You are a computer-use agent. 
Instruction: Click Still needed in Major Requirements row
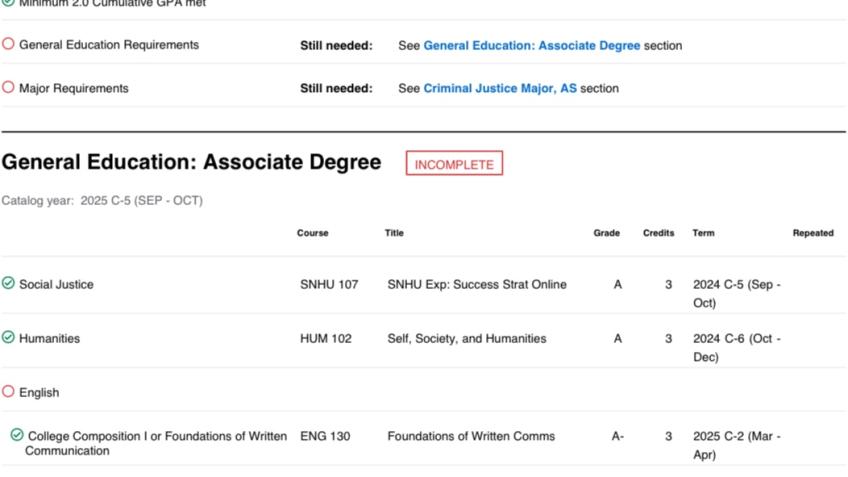tap(336, 88)
